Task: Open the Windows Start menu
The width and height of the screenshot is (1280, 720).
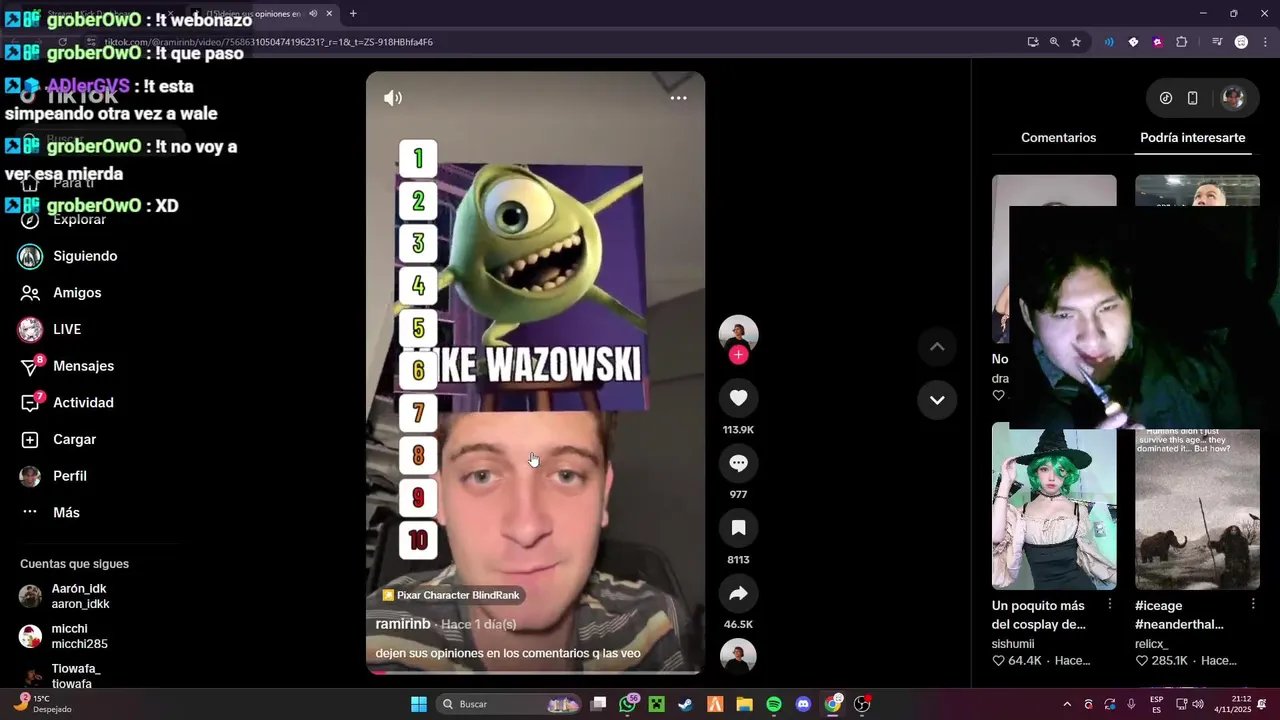Action: 419,704
